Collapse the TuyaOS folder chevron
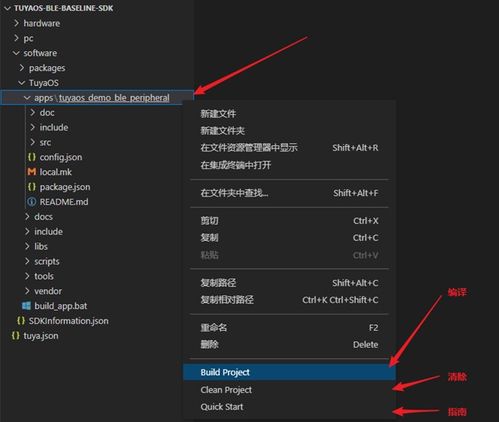499x422 pixels. 22,83
